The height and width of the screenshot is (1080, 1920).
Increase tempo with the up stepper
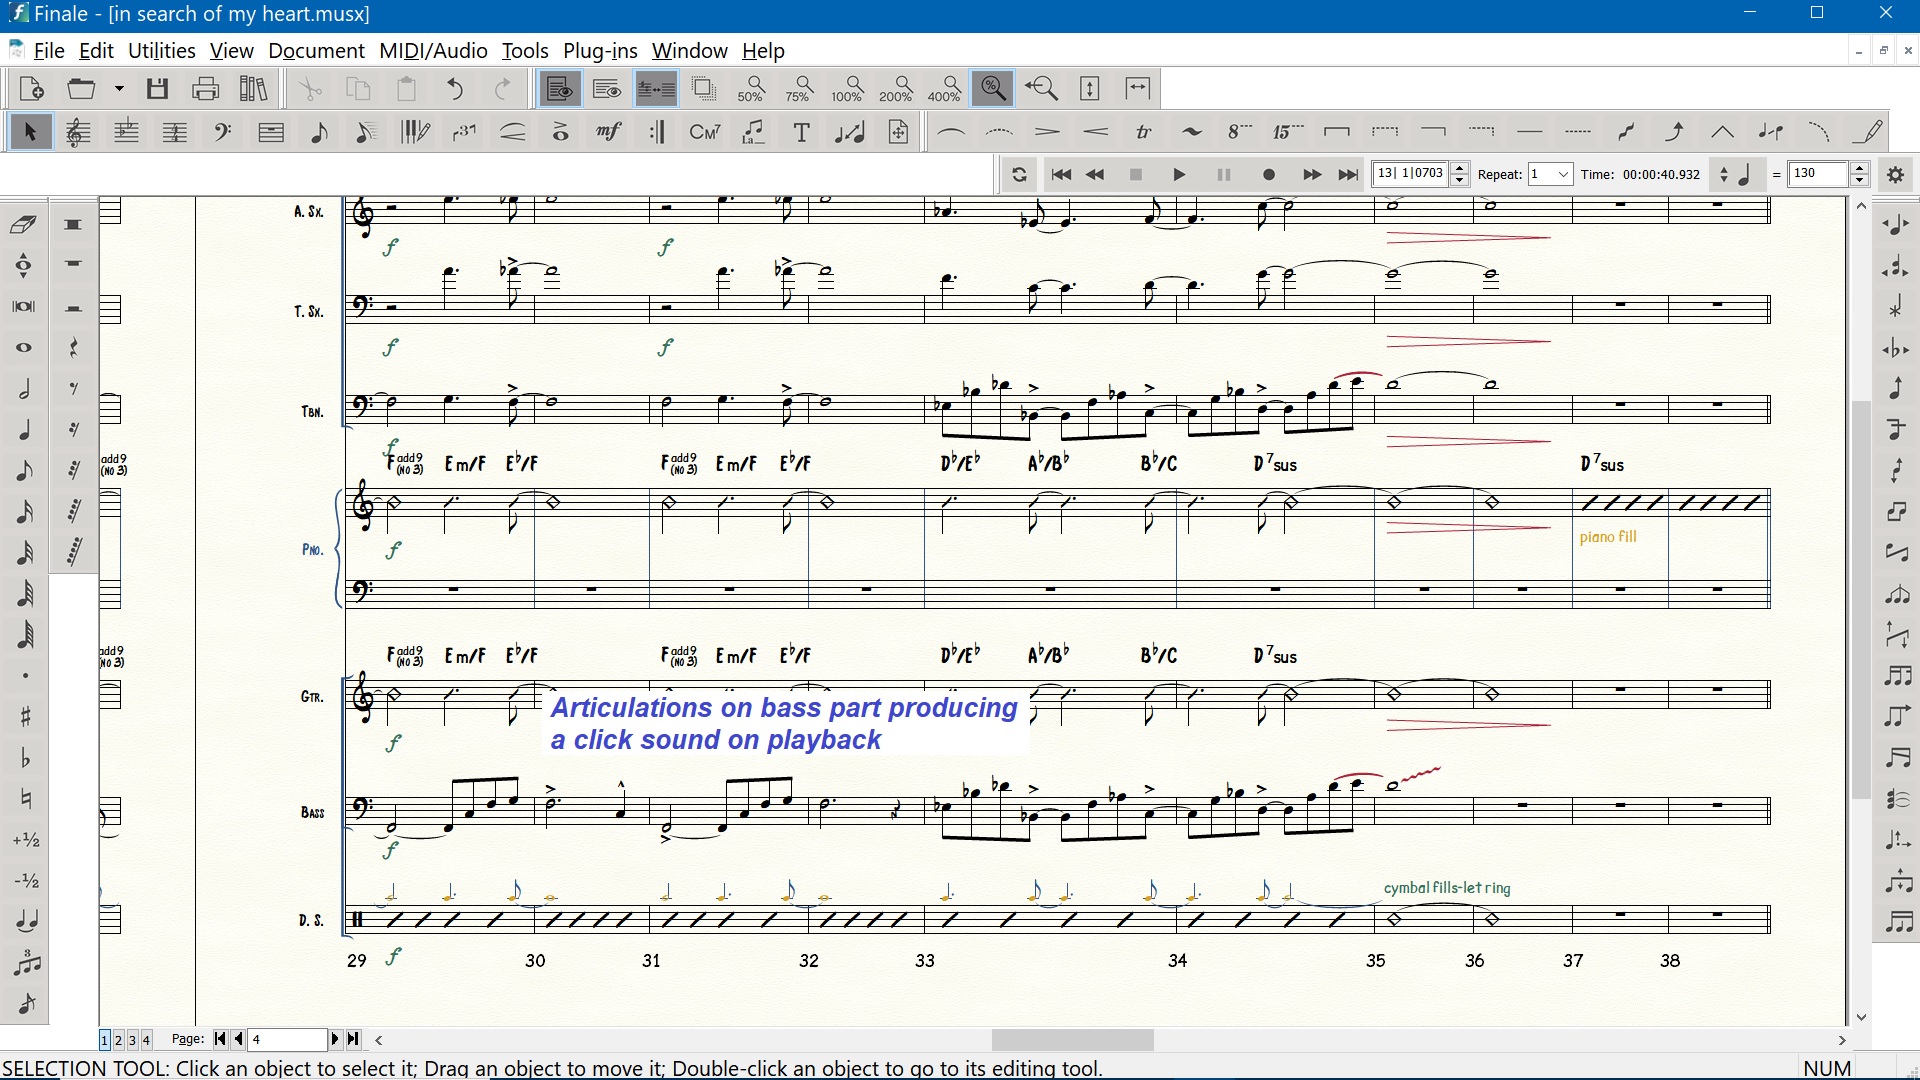[1859, 168]
